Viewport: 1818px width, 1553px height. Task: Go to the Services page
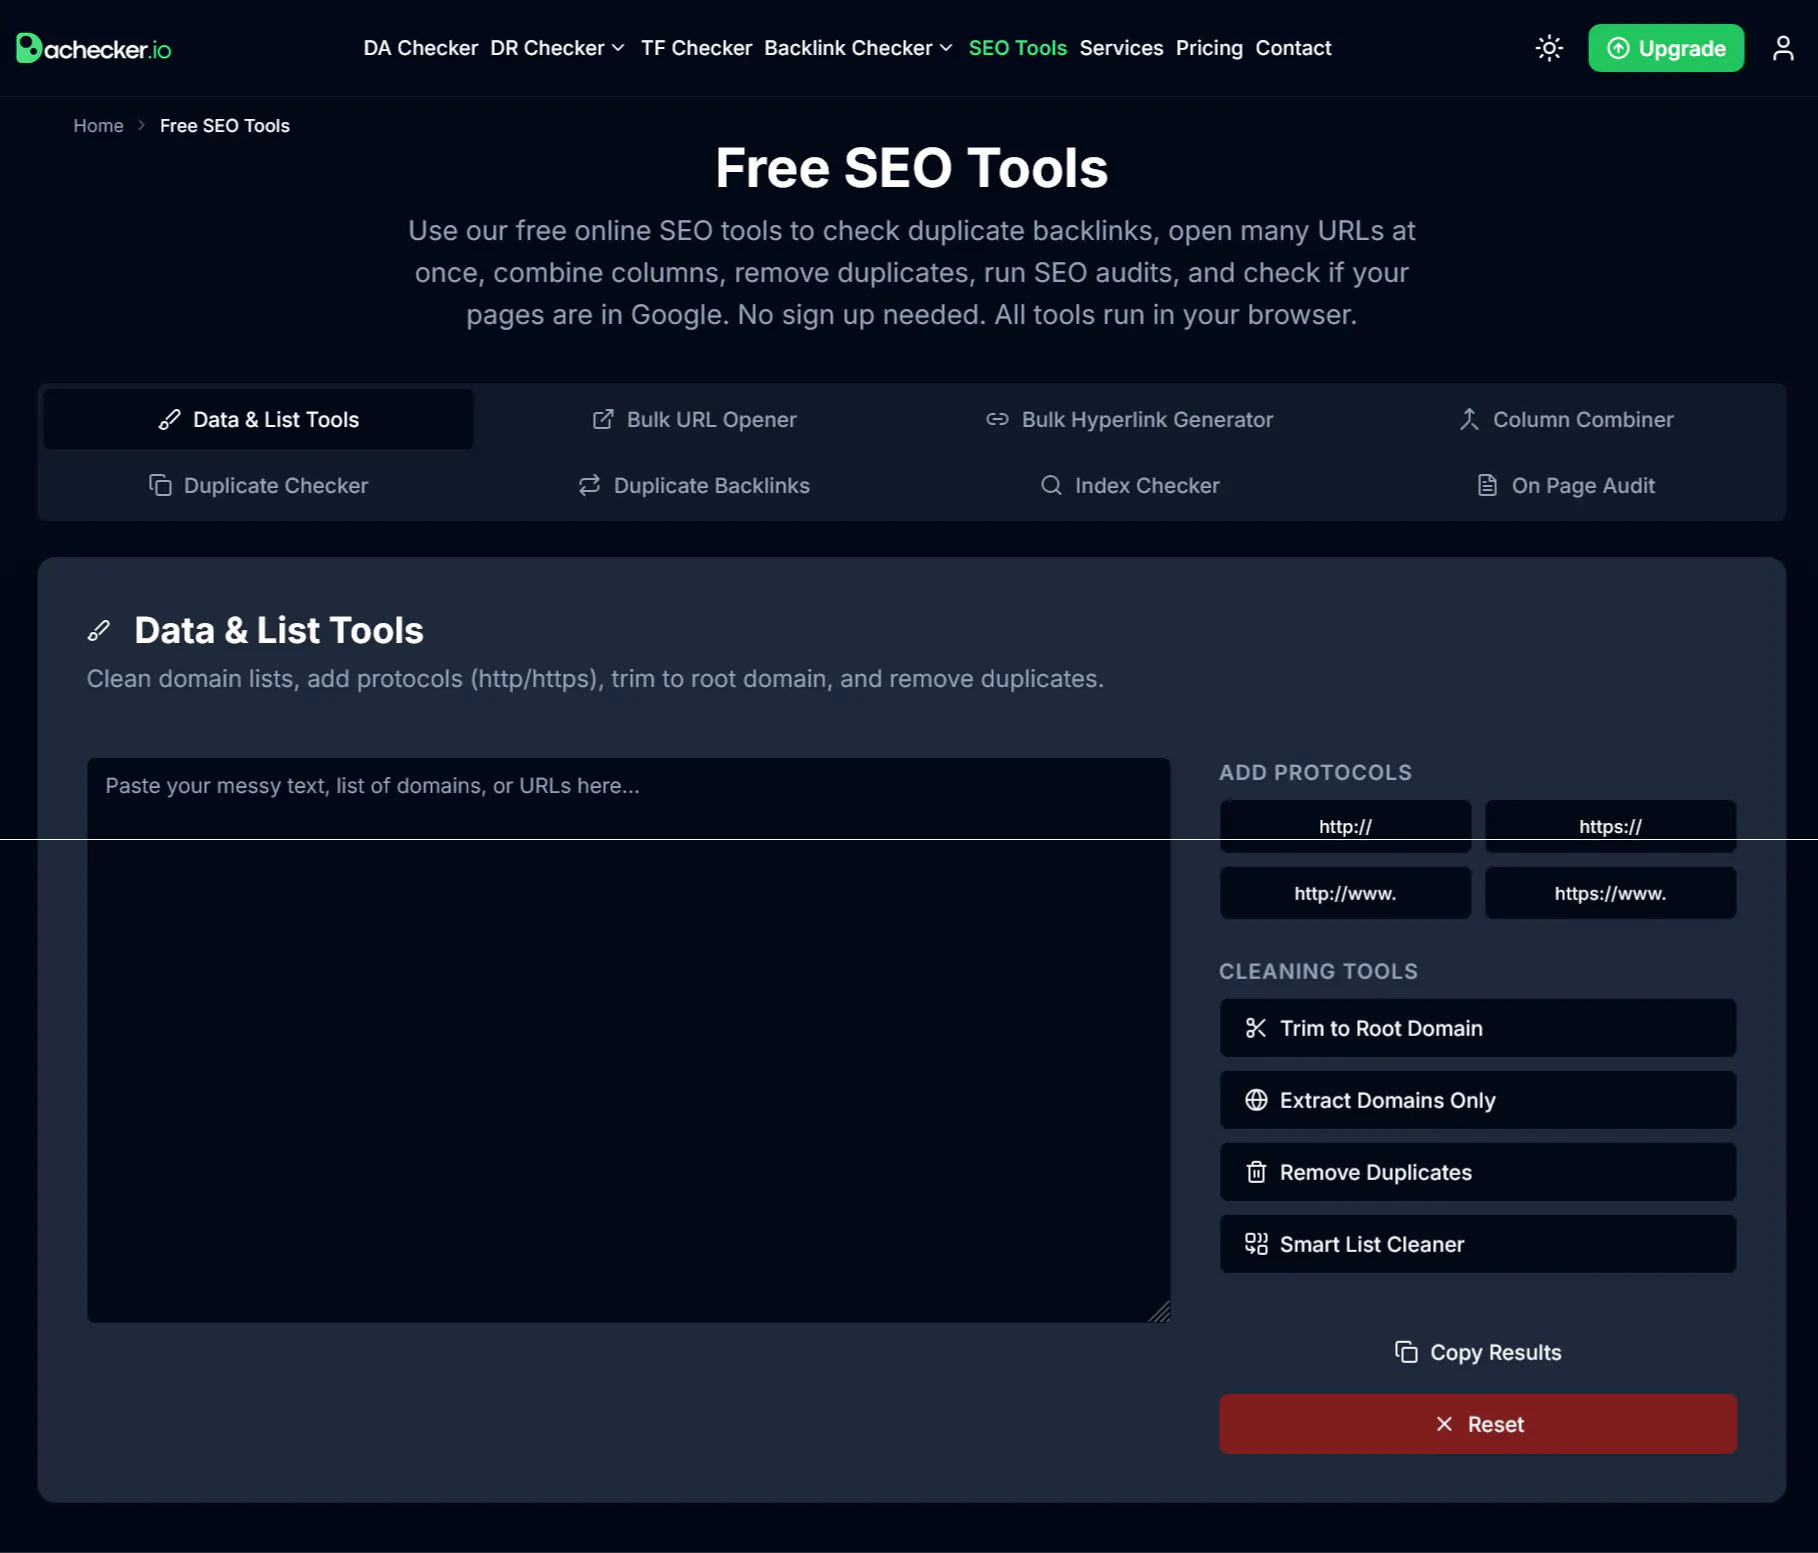[x=1121, y=48]
